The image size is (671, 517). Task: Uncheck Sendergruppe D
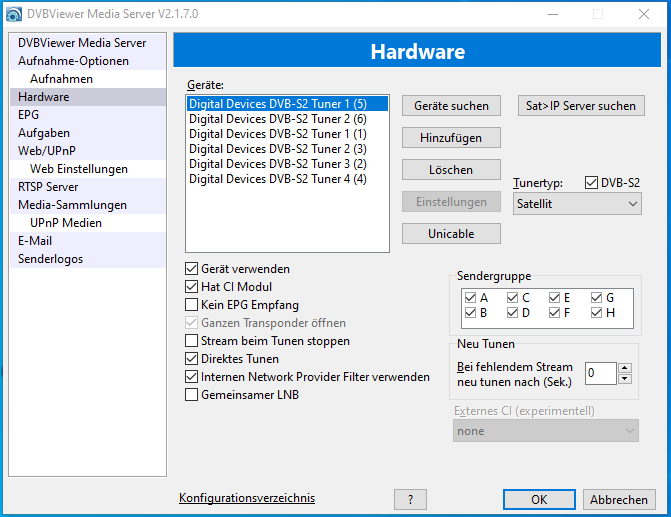click(x=512, y=313)
